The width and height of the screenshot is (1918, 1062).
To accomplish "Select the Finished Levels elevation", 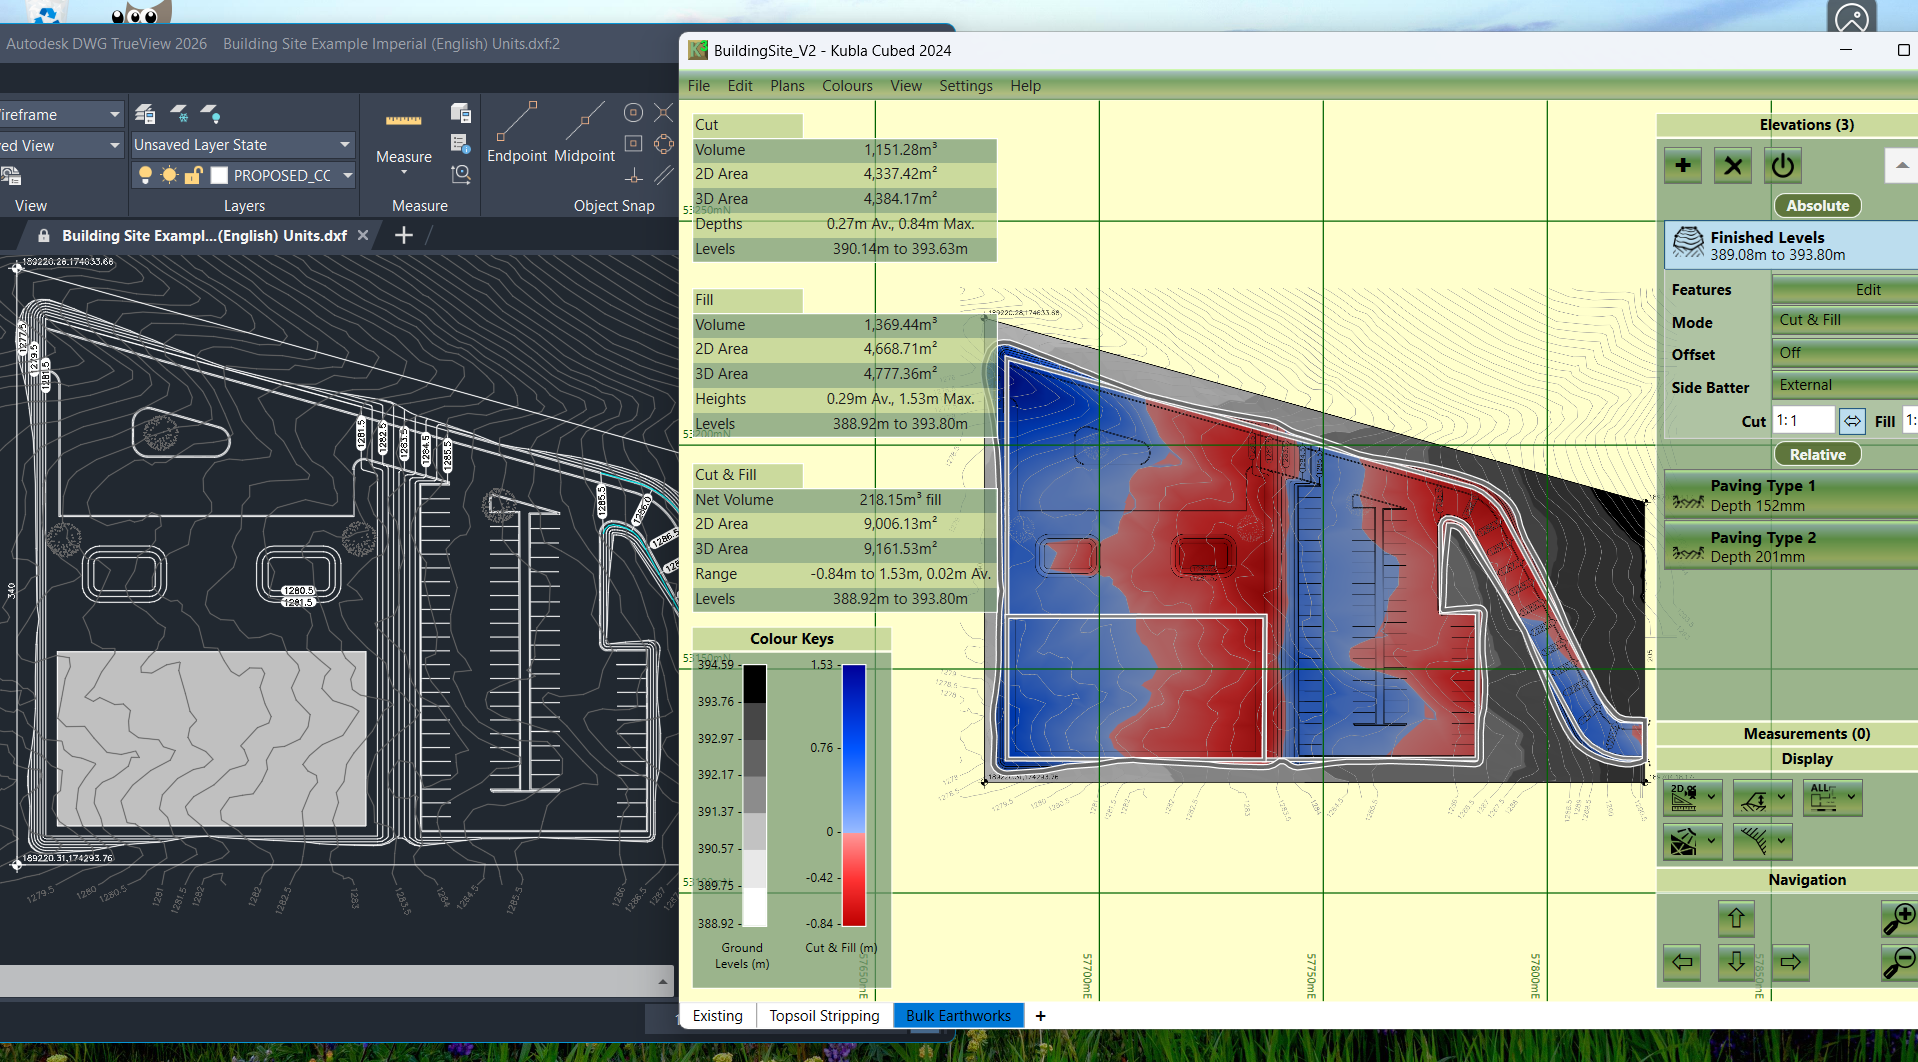I will click(x=1791, y=245).
